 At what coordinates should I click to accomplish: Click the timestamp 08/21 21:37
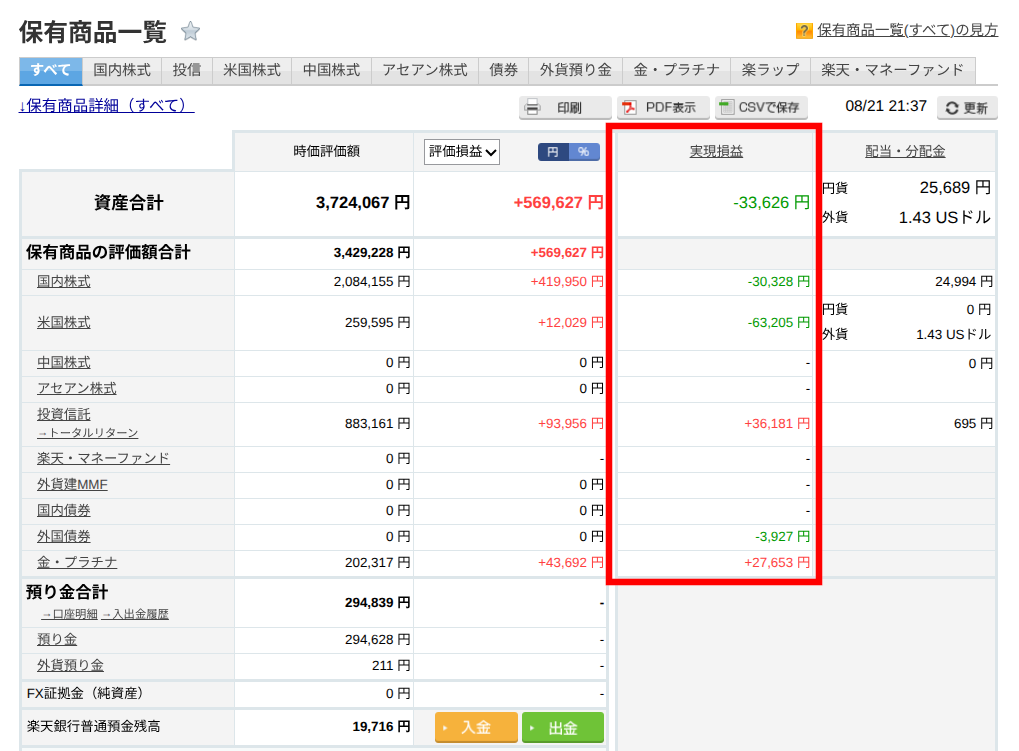[886, 106]
